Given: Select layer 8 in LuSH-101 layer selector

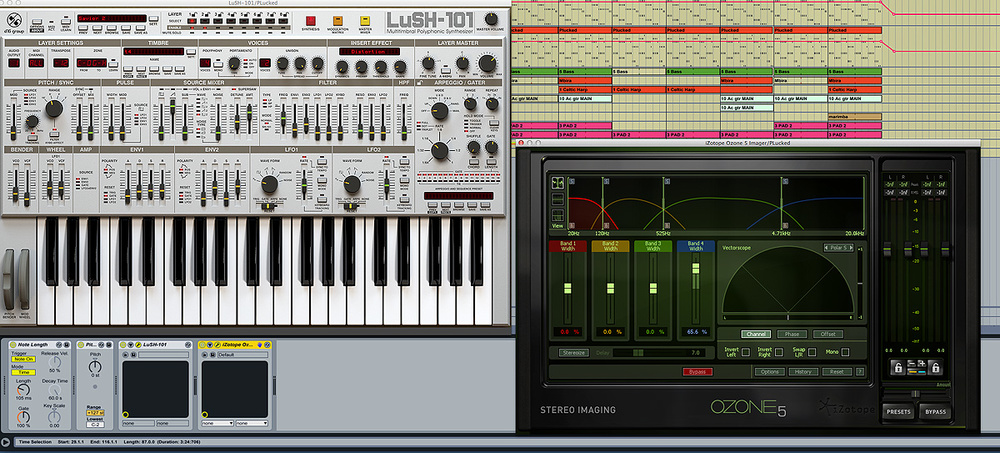Looking at the screenshot, I should [x=284, y=21].
